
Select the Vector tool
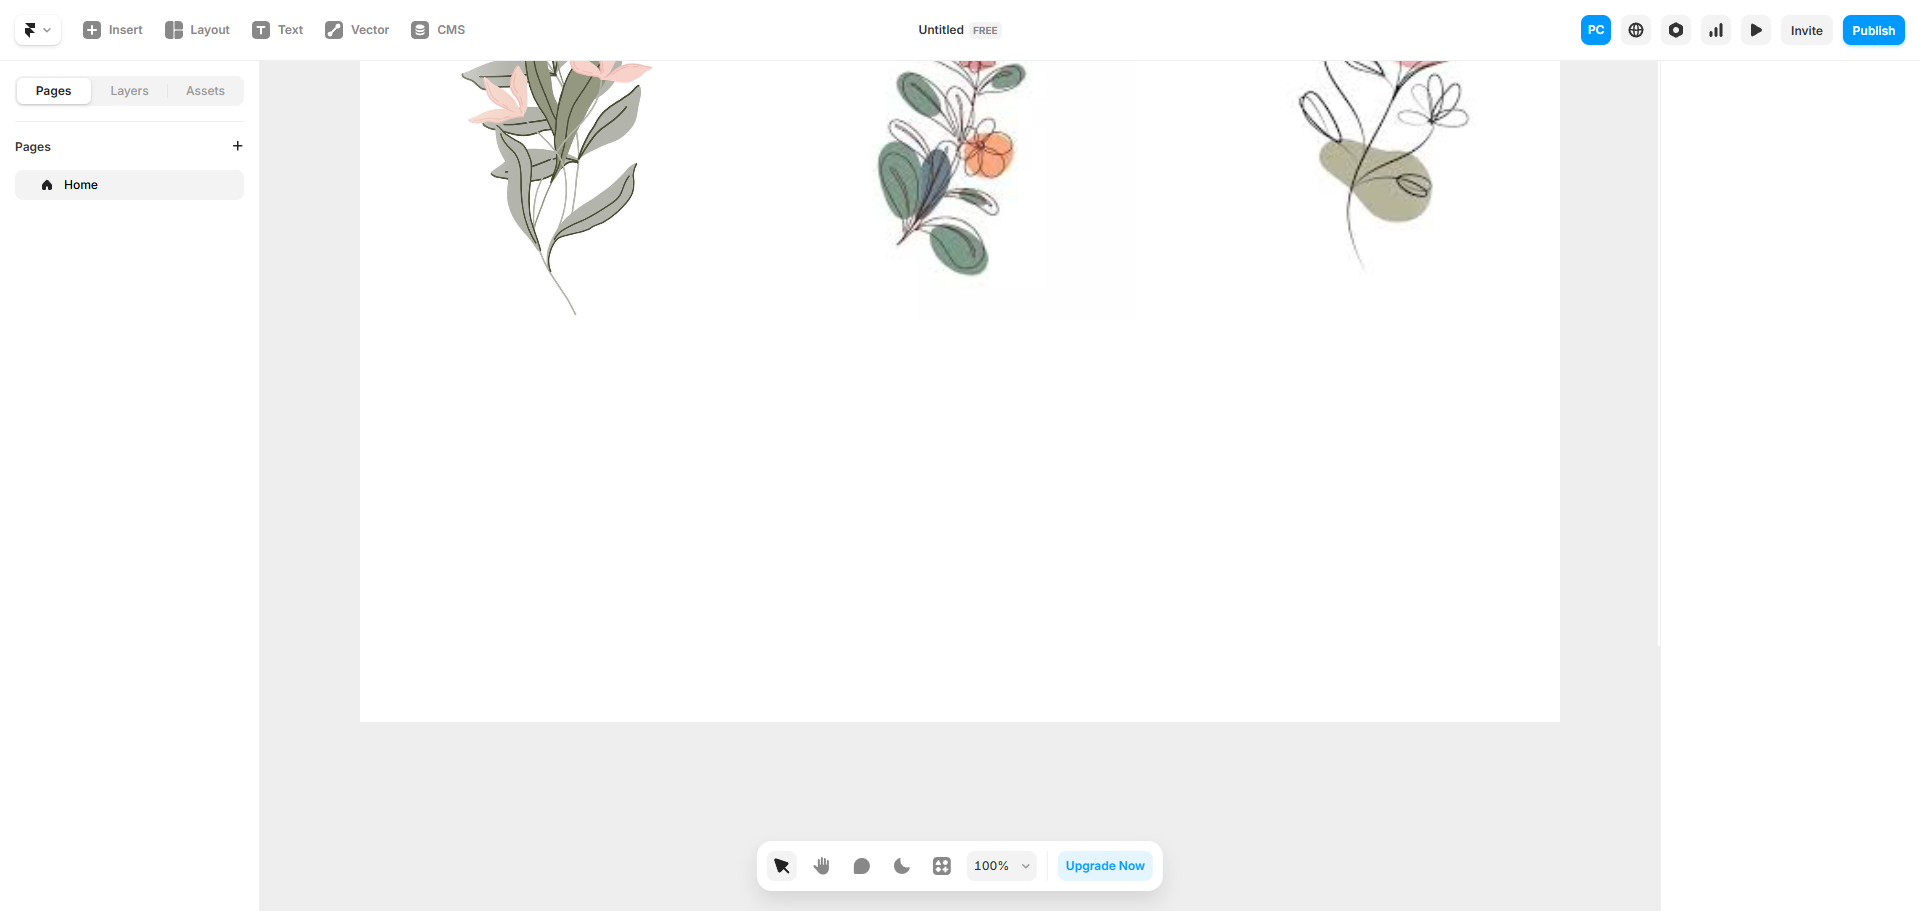coord(357,30)
